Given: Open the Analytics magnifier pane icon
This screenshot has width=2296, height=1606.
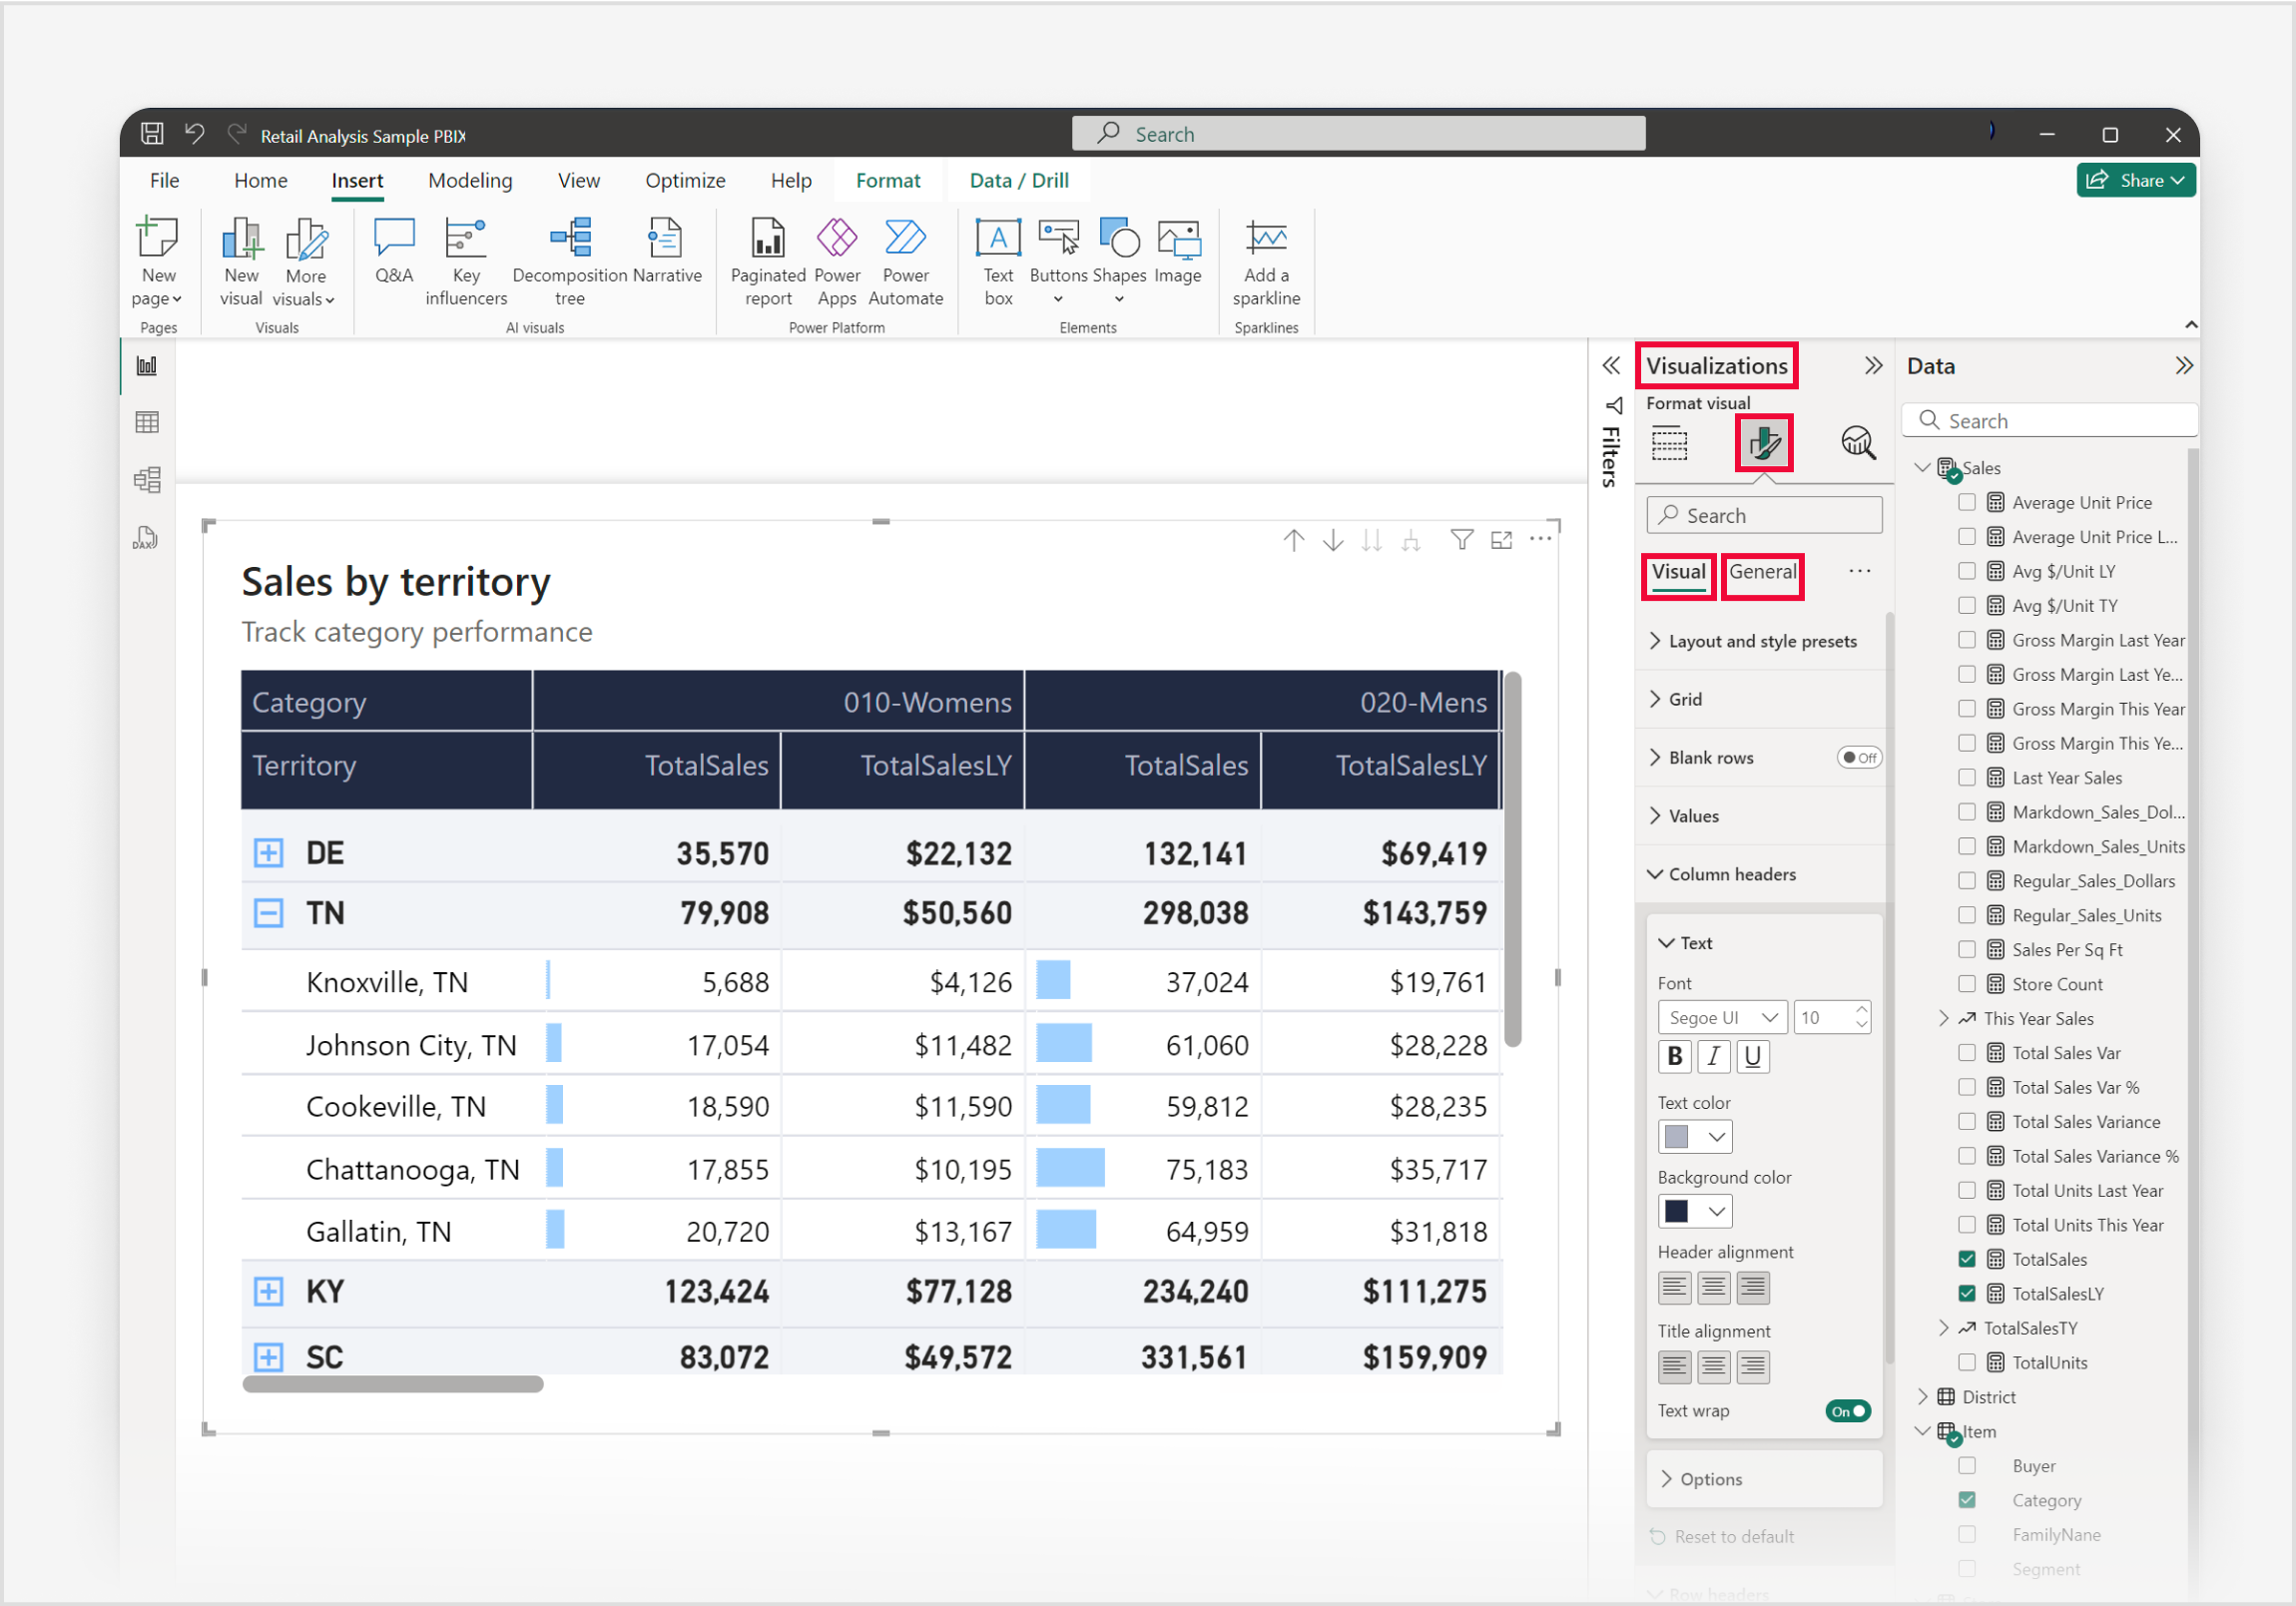Looking at the screenshot, I should (1857, 443).
